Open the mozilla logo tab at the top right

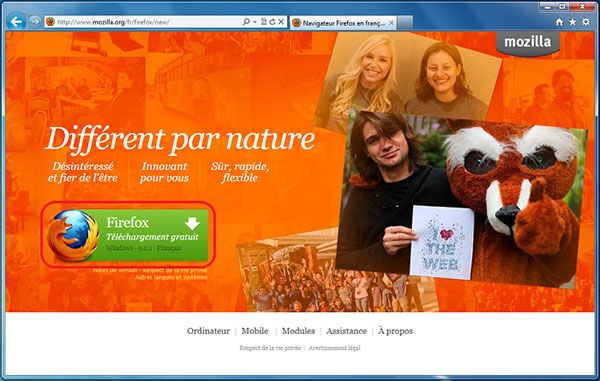coord(528,43)
